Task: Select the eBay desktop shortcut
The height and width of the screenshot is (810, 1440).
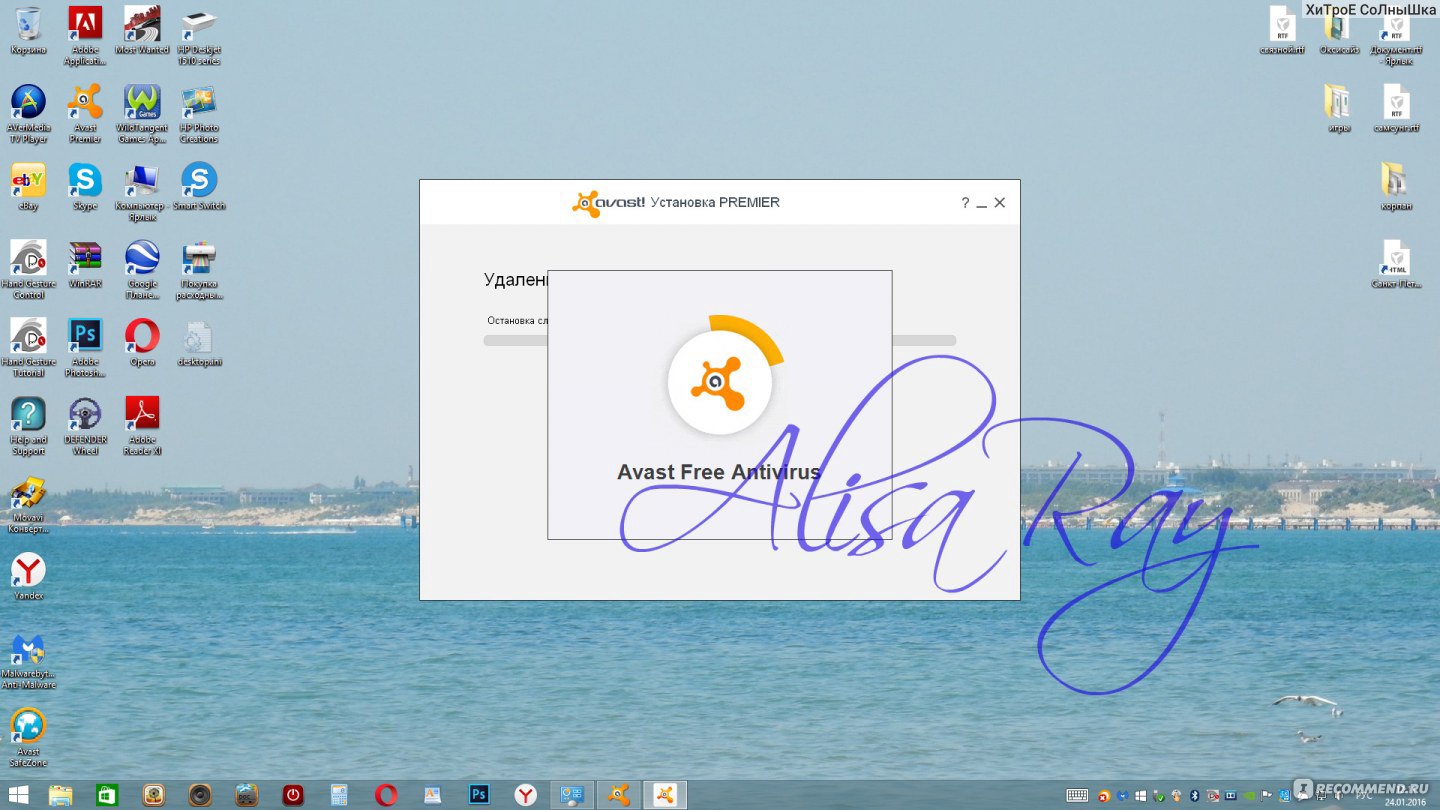Action: (28, 186)
